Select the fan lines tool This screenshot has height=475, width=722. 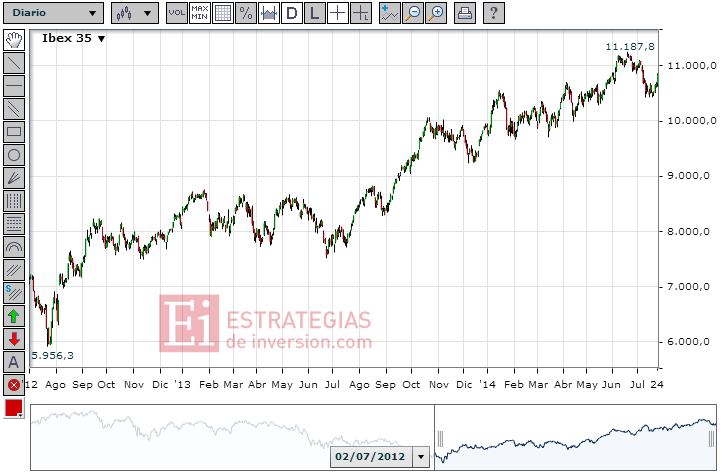[x=14, y=178]
